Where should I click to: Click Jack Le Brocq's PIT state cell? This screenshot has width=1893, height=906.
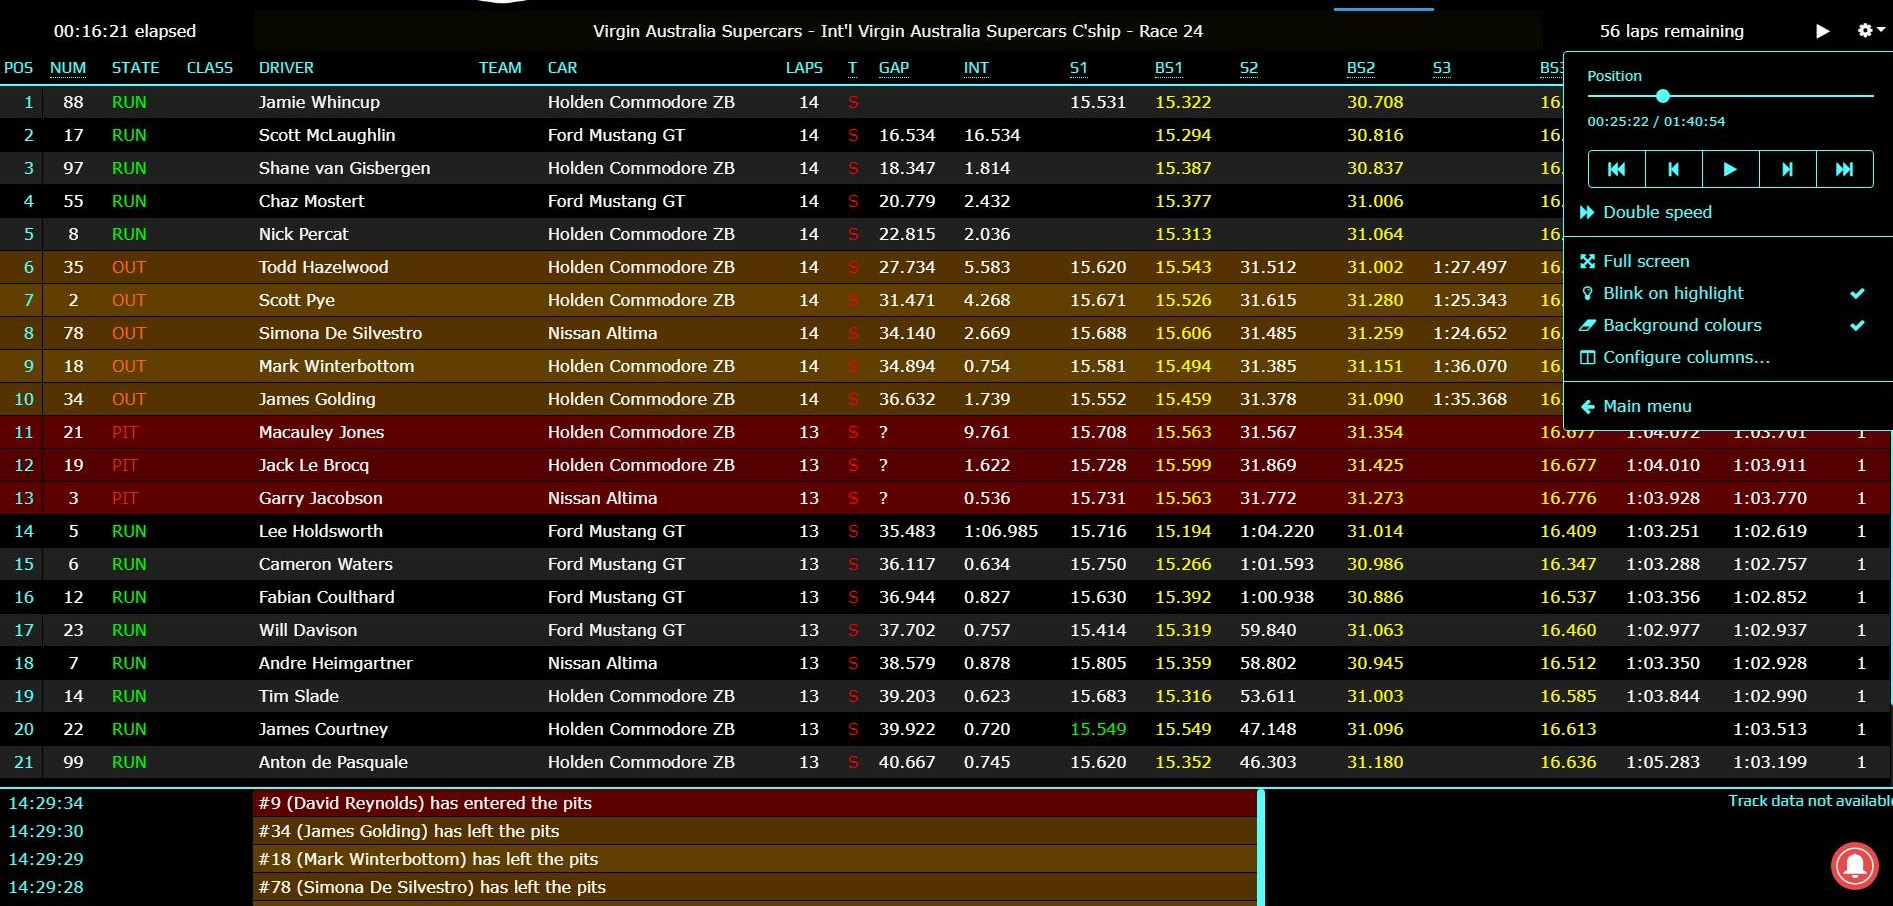[x=125, y=465]
